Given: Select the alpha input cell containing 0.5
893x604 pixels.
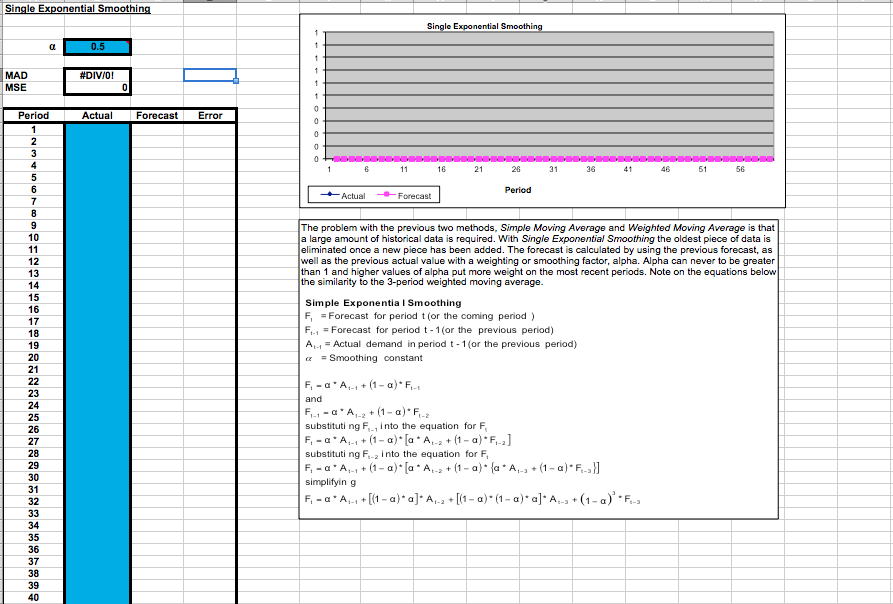Looking at the screenshot, I should coord(97,46).
